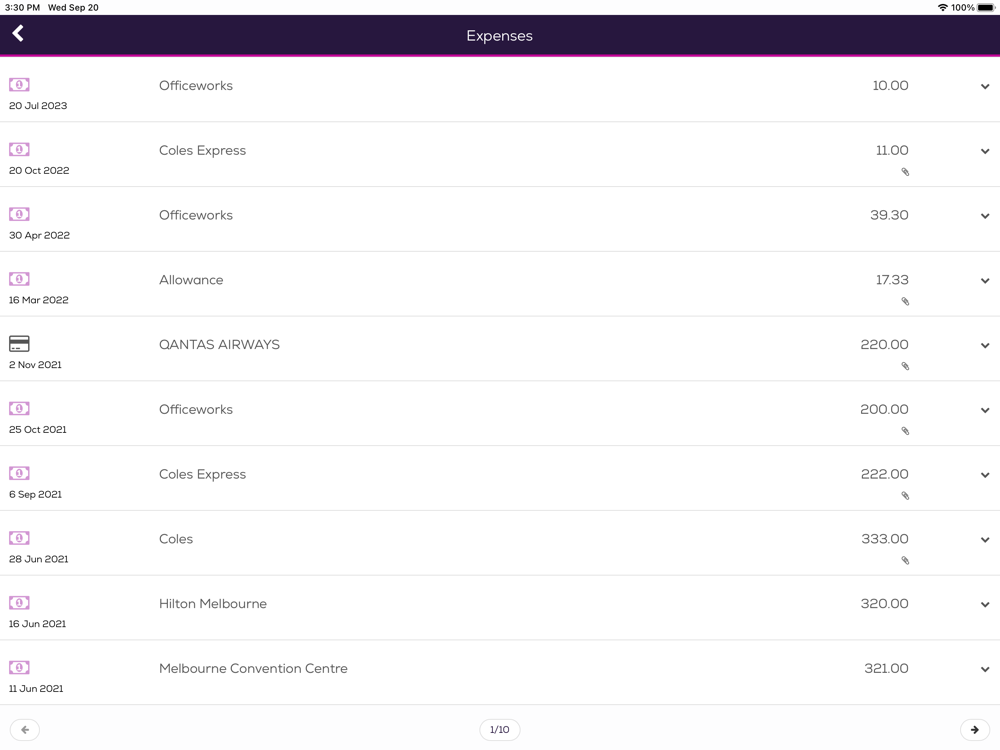
Task: Click cash icon for Hilton Melbourne
Action: pos(19,603)
